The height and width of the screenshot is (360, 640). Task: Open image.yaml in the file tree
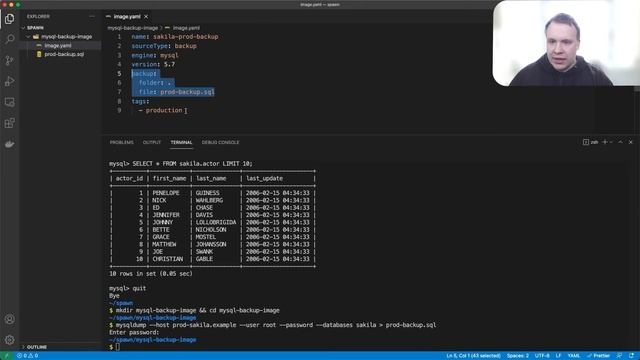(58, 45)
